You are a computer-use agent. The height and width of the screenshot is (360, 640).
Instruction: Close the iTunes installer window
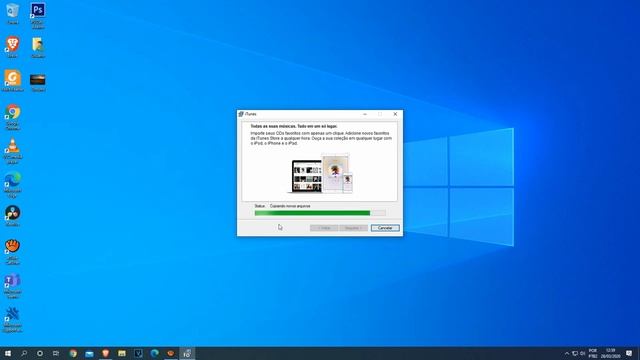point(395,114)
